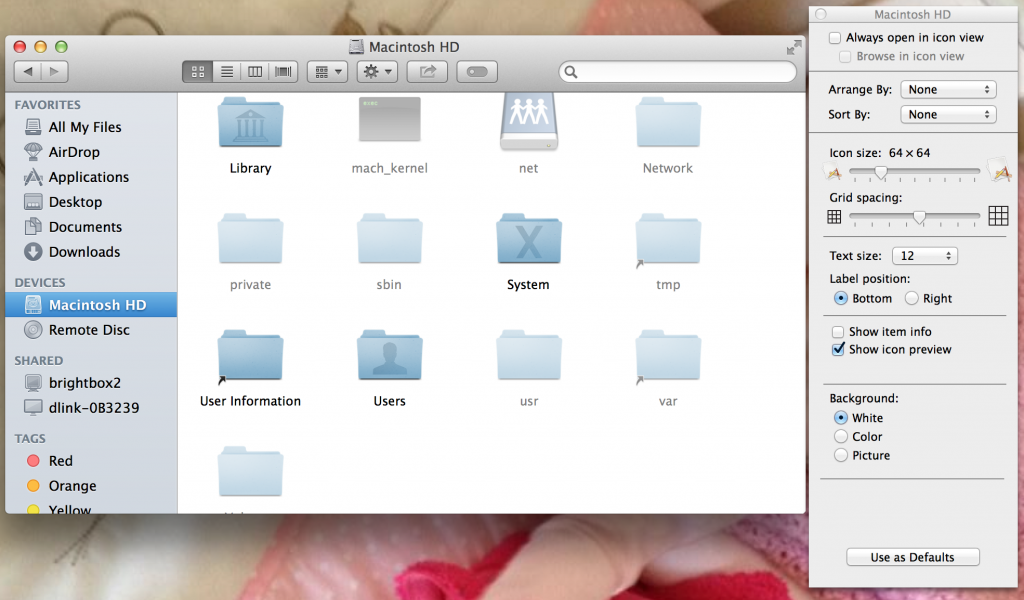Go back with the left arrow button
Image resolution: width=1024 pixels, height=600 pixels.
(27, 72)
